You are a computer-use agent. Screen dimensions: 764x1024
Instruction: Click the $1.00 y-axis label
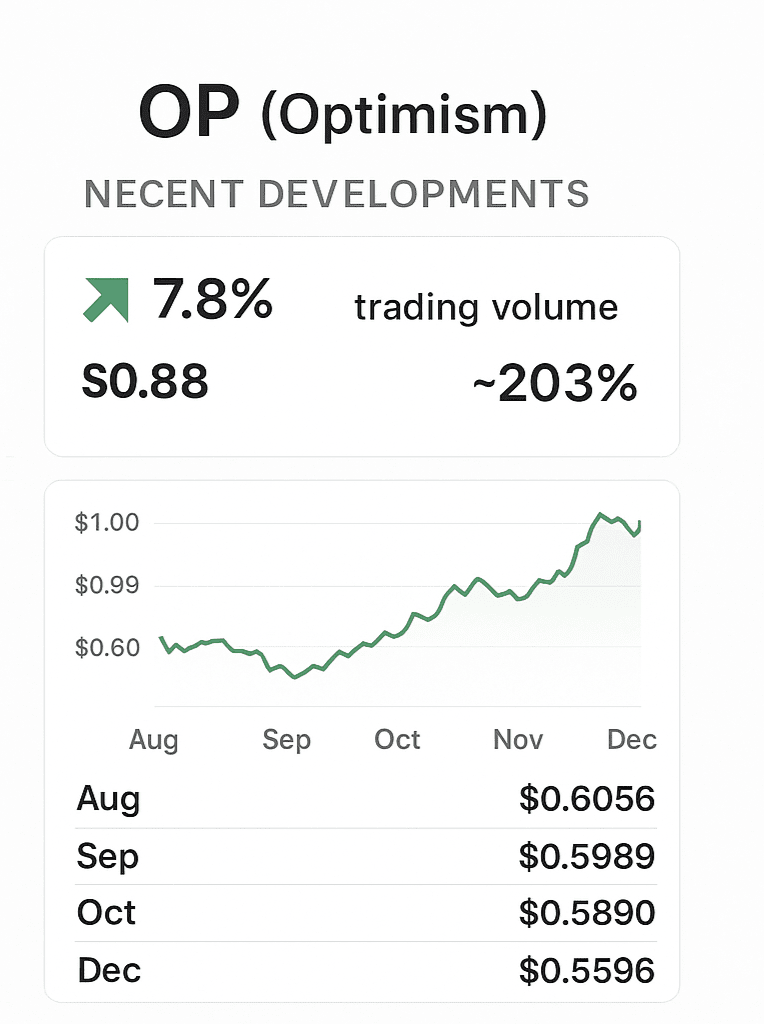107,522
